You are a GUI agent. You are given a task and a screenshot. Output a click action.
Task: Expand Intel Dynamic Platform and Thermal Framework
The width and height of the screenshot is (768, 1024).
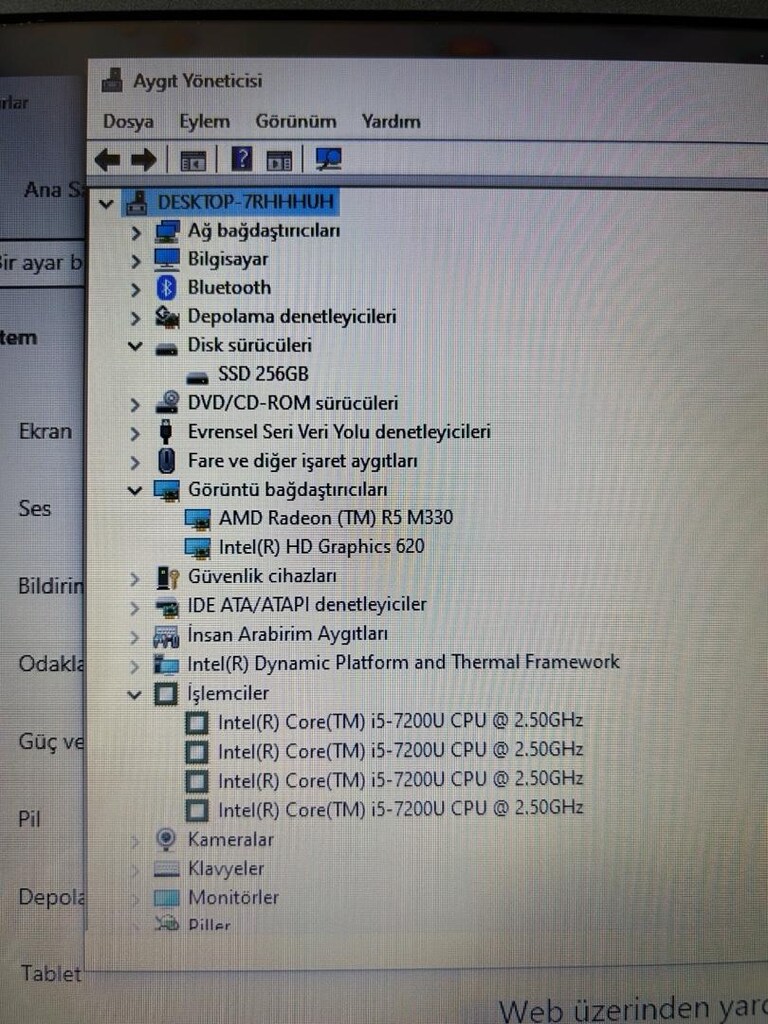[135, 666]
